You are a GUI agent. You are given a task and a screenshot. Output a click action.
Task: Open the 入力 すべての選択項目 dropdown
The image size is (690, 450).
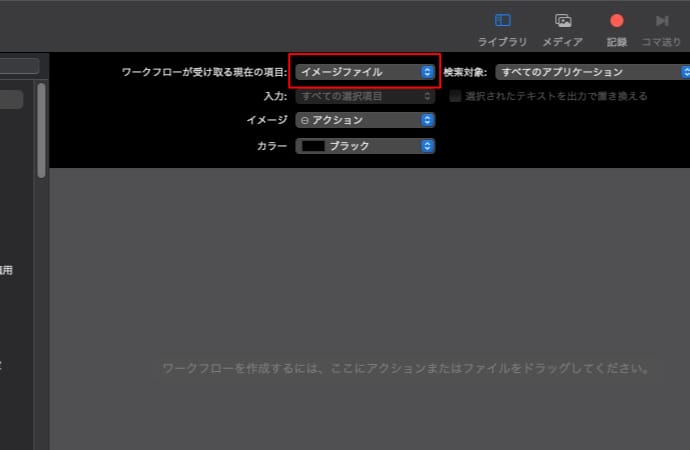click(364, 96)
